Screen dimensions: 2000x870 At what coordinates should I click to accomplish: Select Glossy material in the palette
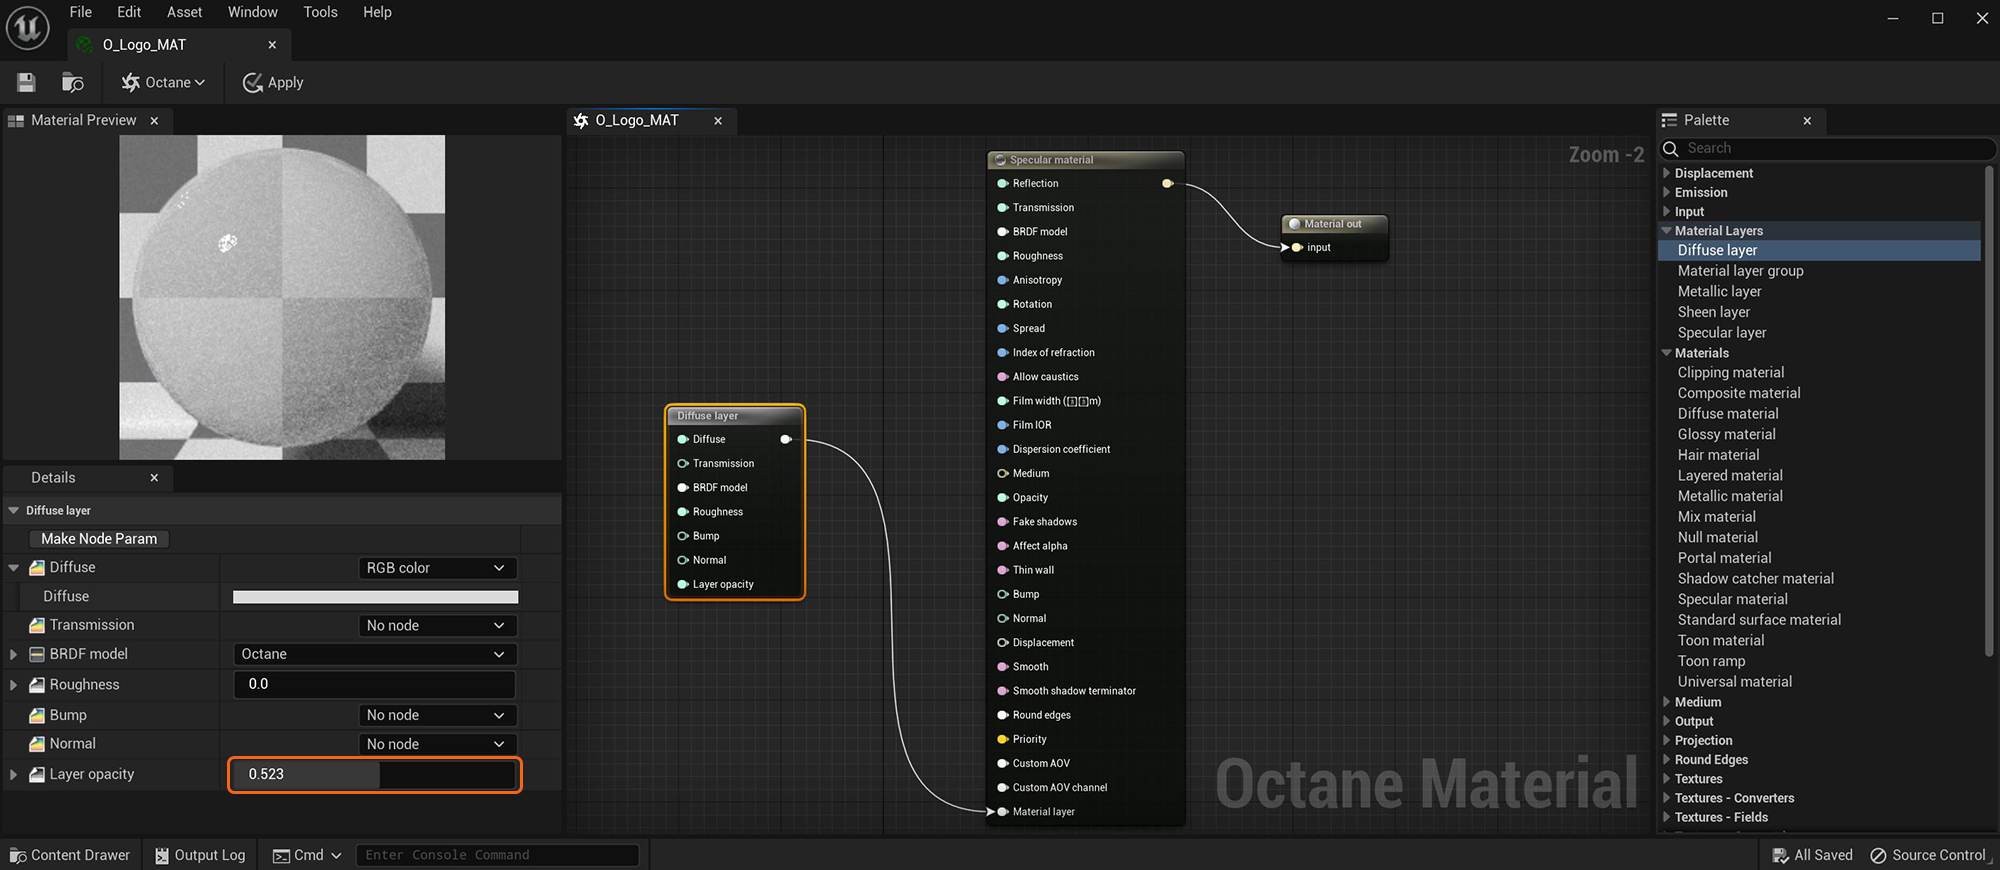1726,434
